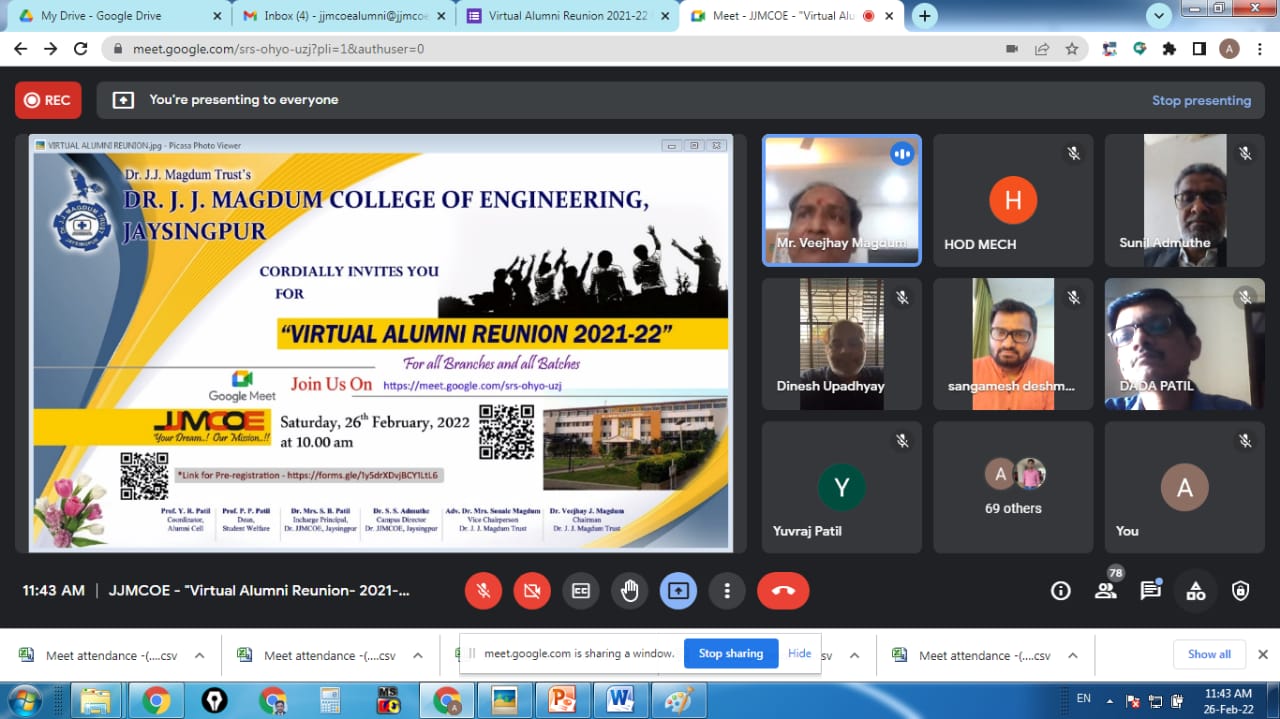The image size is (1280, 719).
Task: Open camera permission icon in the address bar
Action: point(1012,49)
